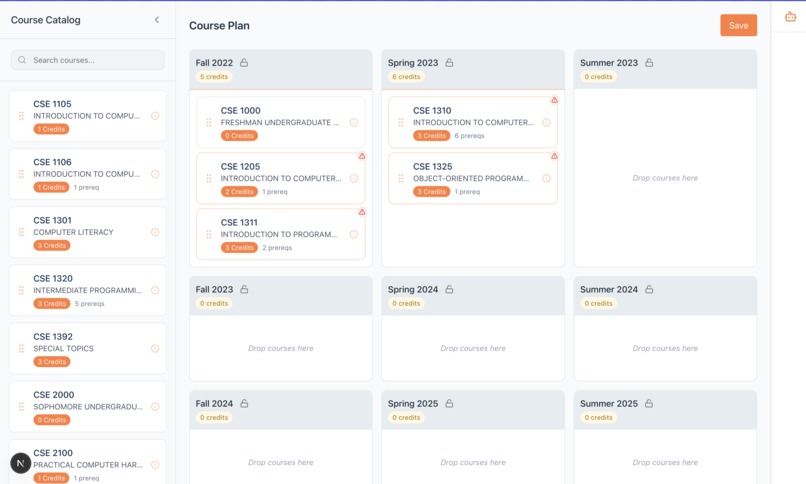Open info icon for catalog CSE 1320
Image resolution: width=806 pixels, height=484 pixels.
155,290
